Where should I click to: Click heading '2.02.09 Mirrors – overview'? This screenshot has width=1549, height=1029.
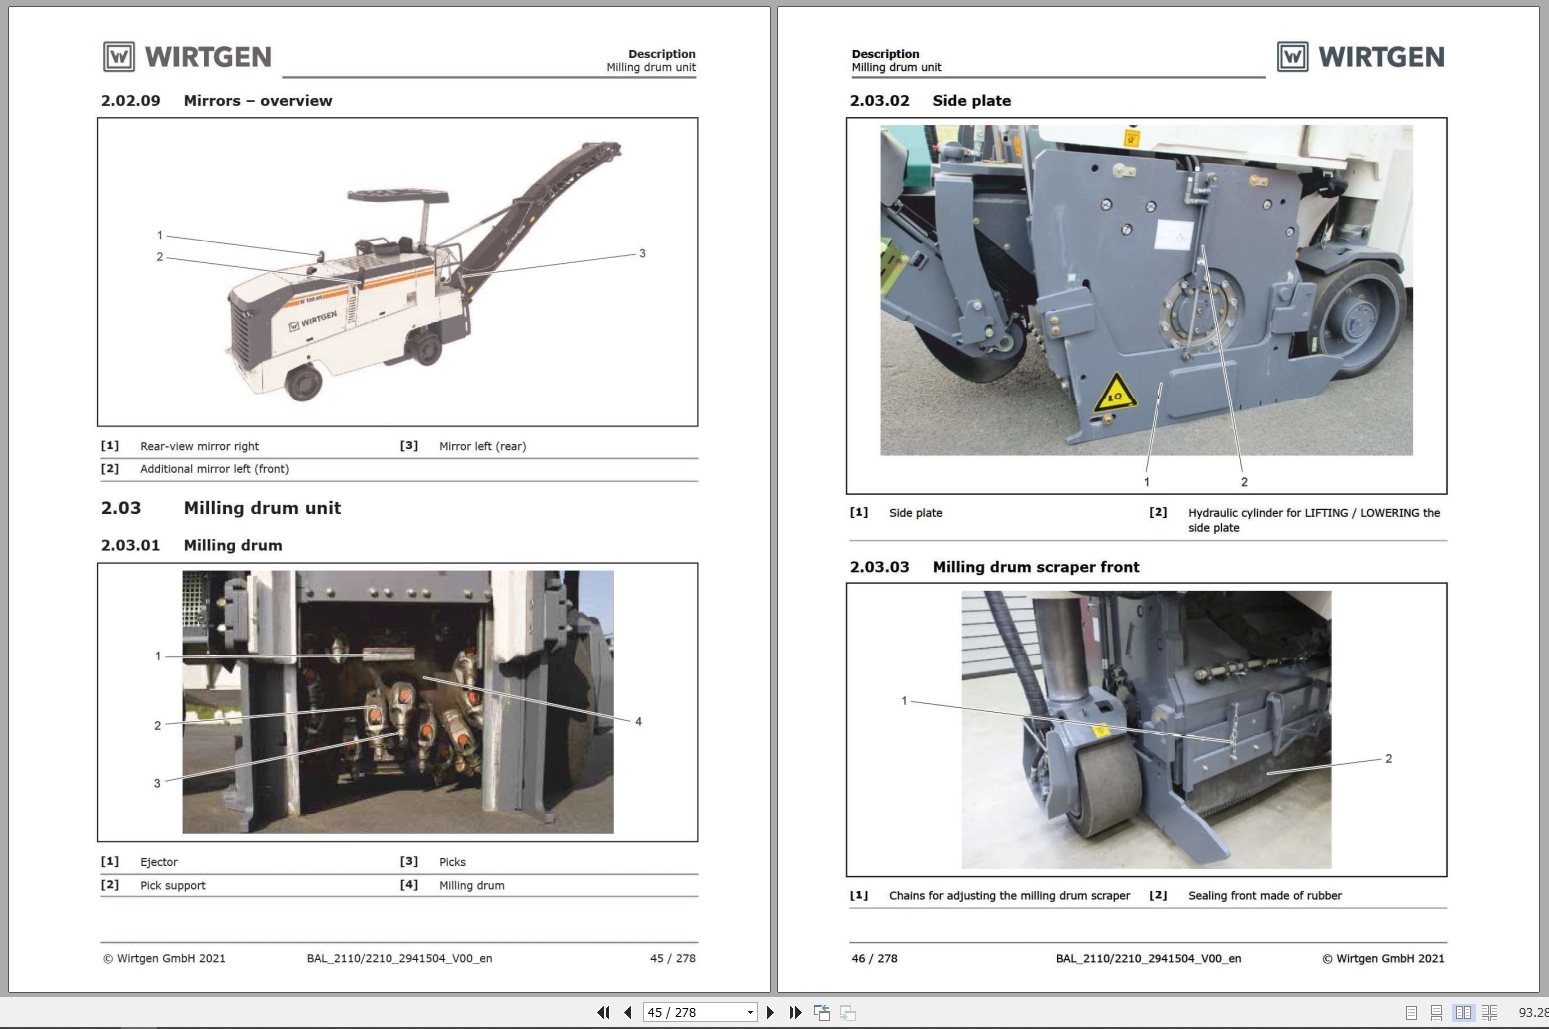(216, 101)
